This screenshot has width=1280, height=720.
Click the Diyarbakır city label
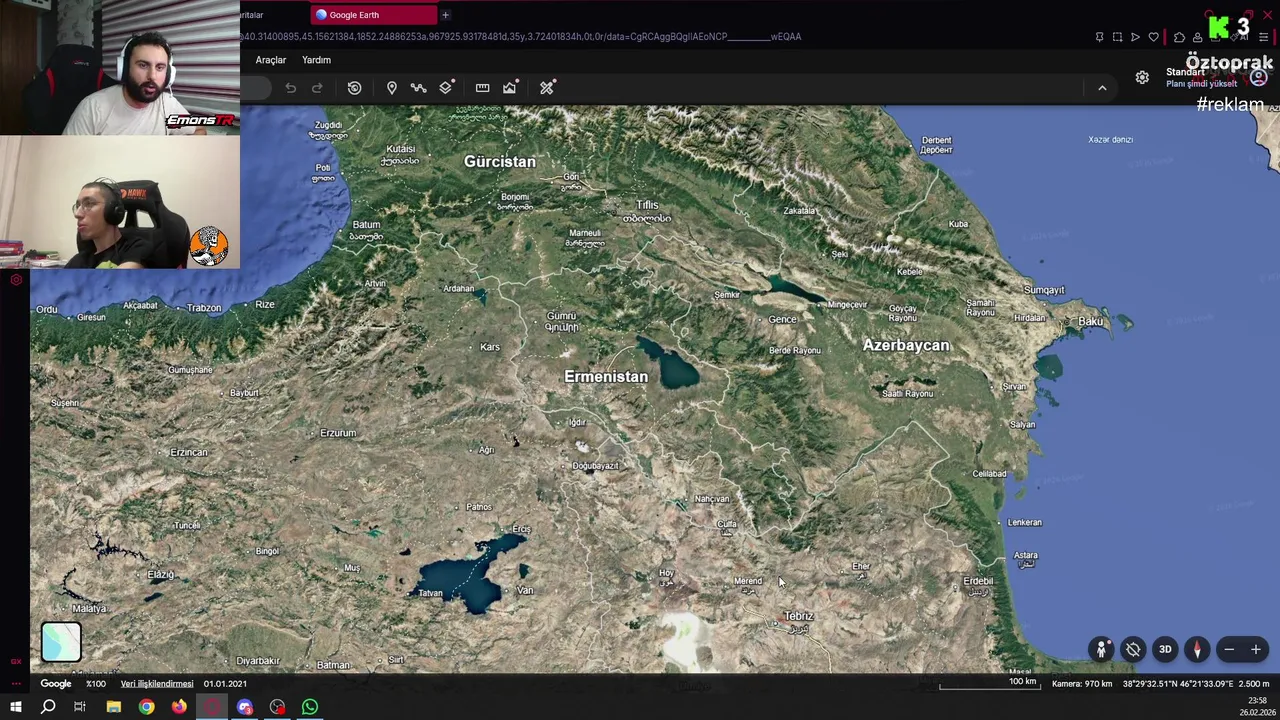click(x=258, y=661)
